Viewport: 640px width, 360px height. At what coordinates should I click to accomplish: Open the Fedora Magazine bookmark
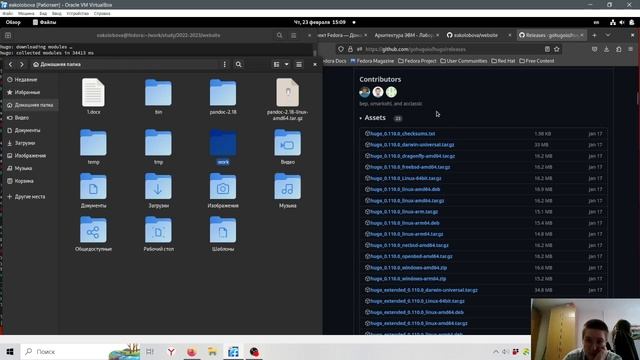(372, 61)
